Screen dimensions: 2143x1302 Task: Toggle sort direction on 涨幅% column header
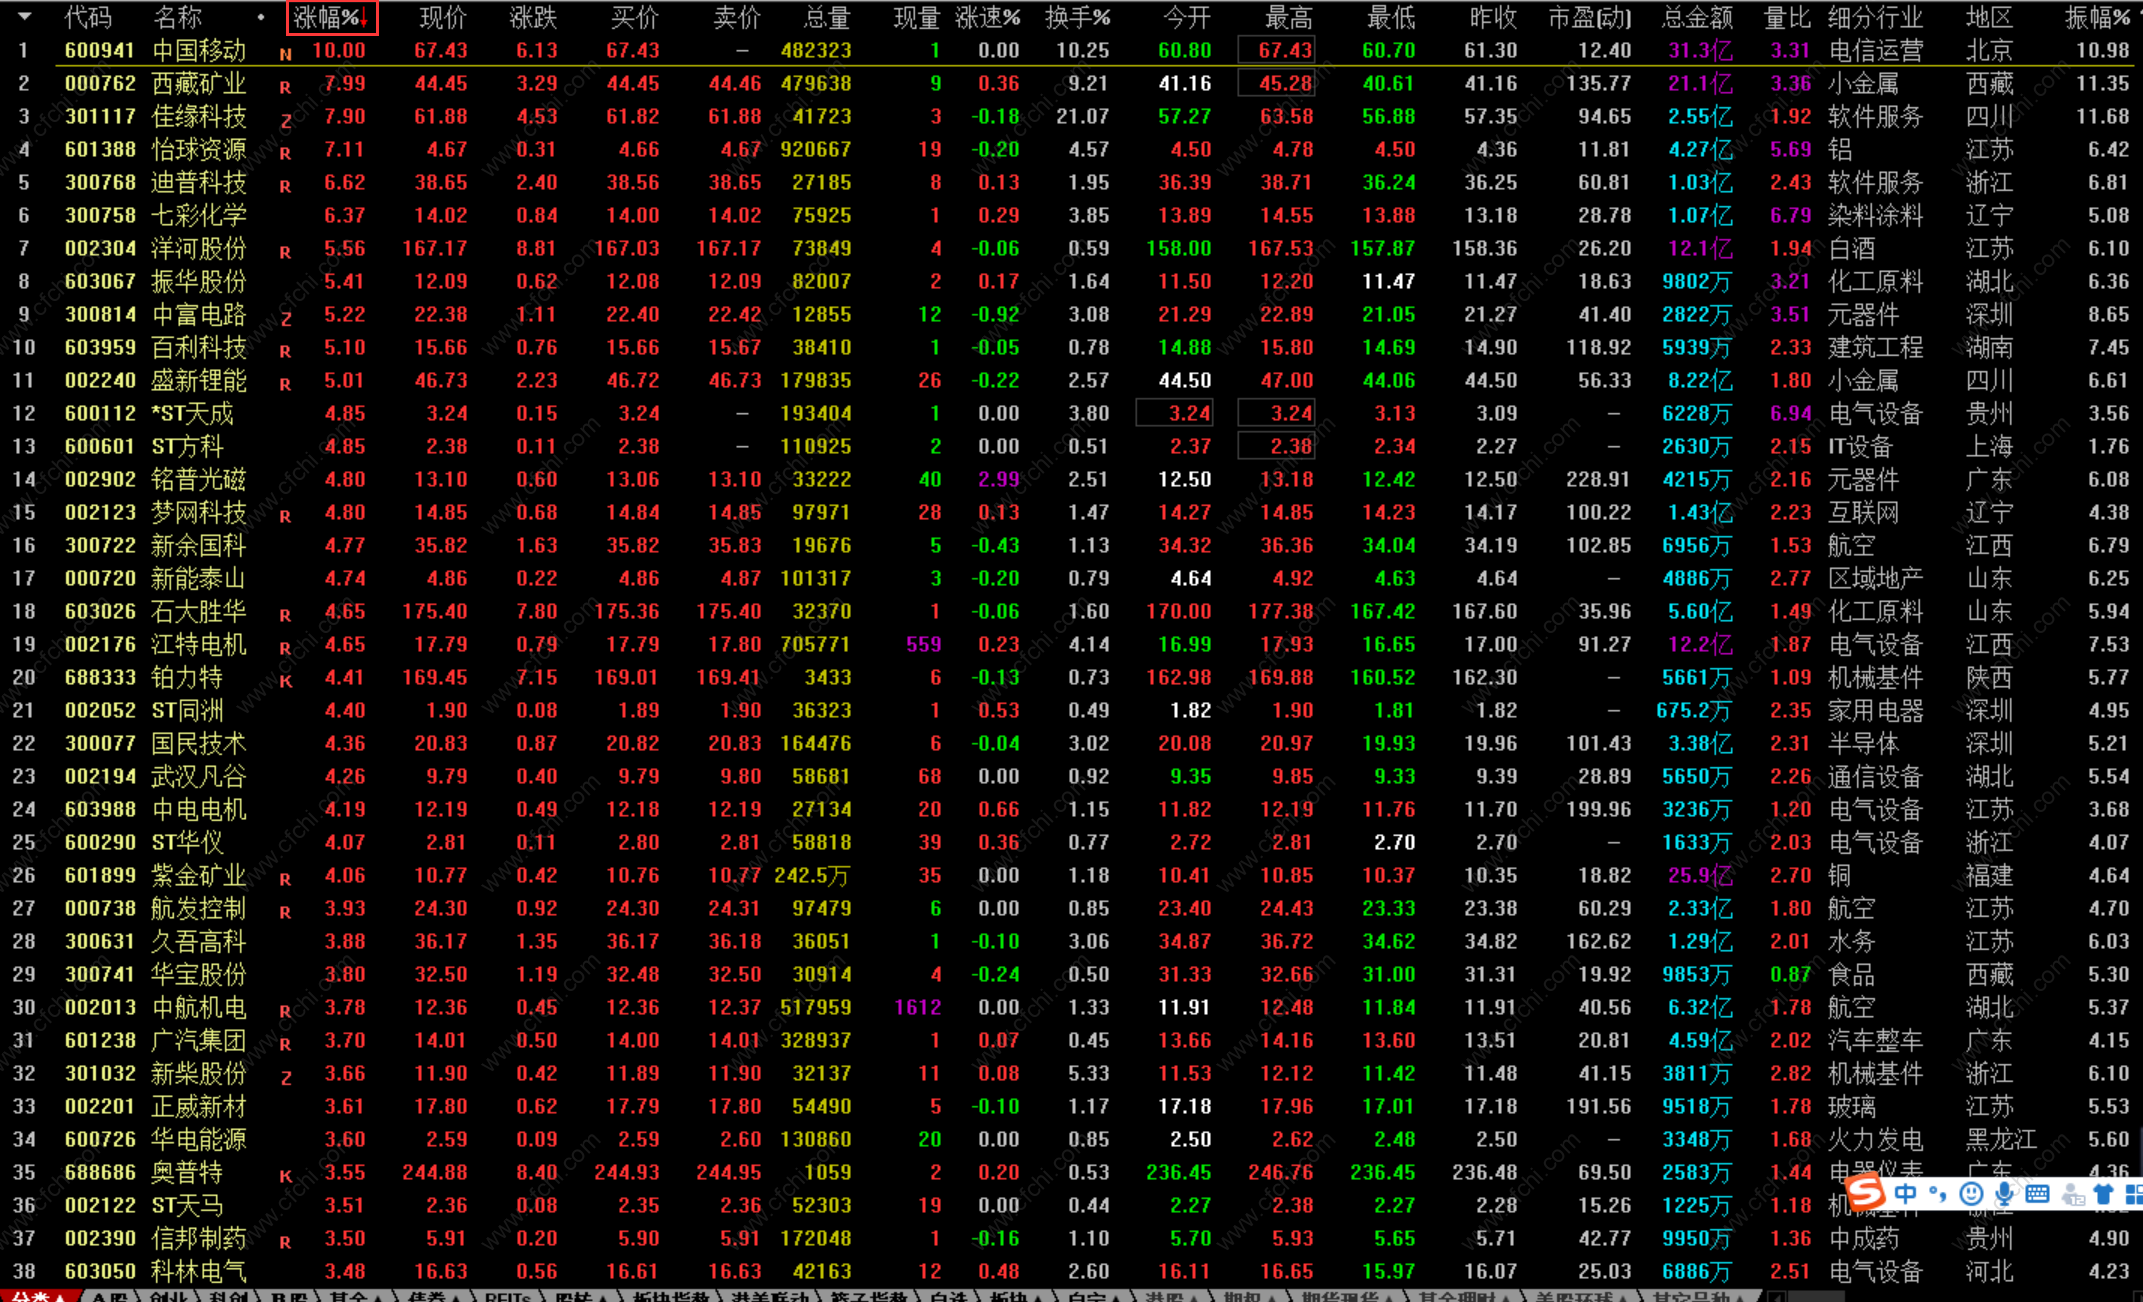click(332, 17)
